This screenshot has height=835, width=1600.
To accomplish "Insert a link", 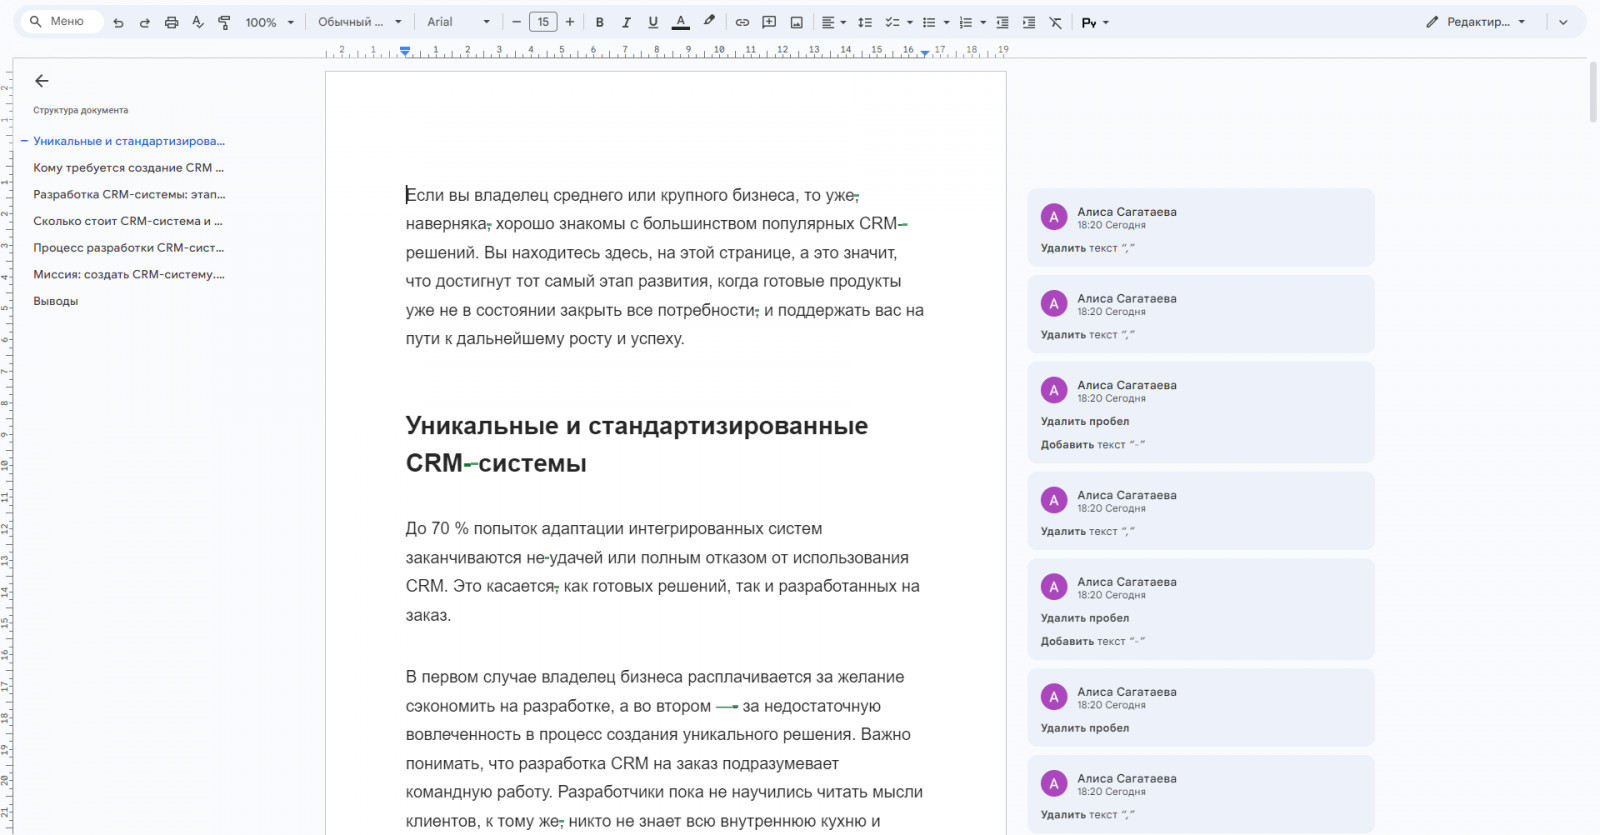I will tap(742, 22).
